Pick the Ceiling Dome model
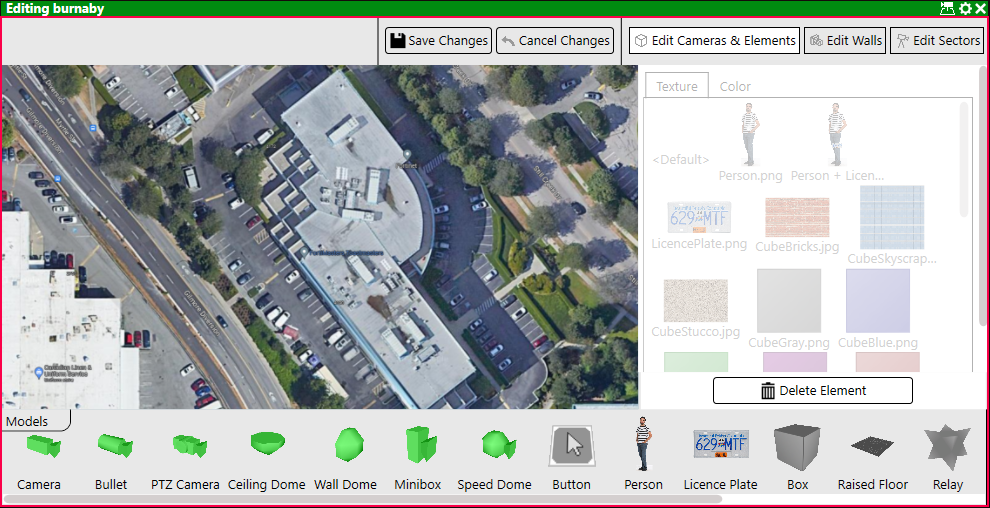Viewport: 990px width, 508px height. point(268,443)
